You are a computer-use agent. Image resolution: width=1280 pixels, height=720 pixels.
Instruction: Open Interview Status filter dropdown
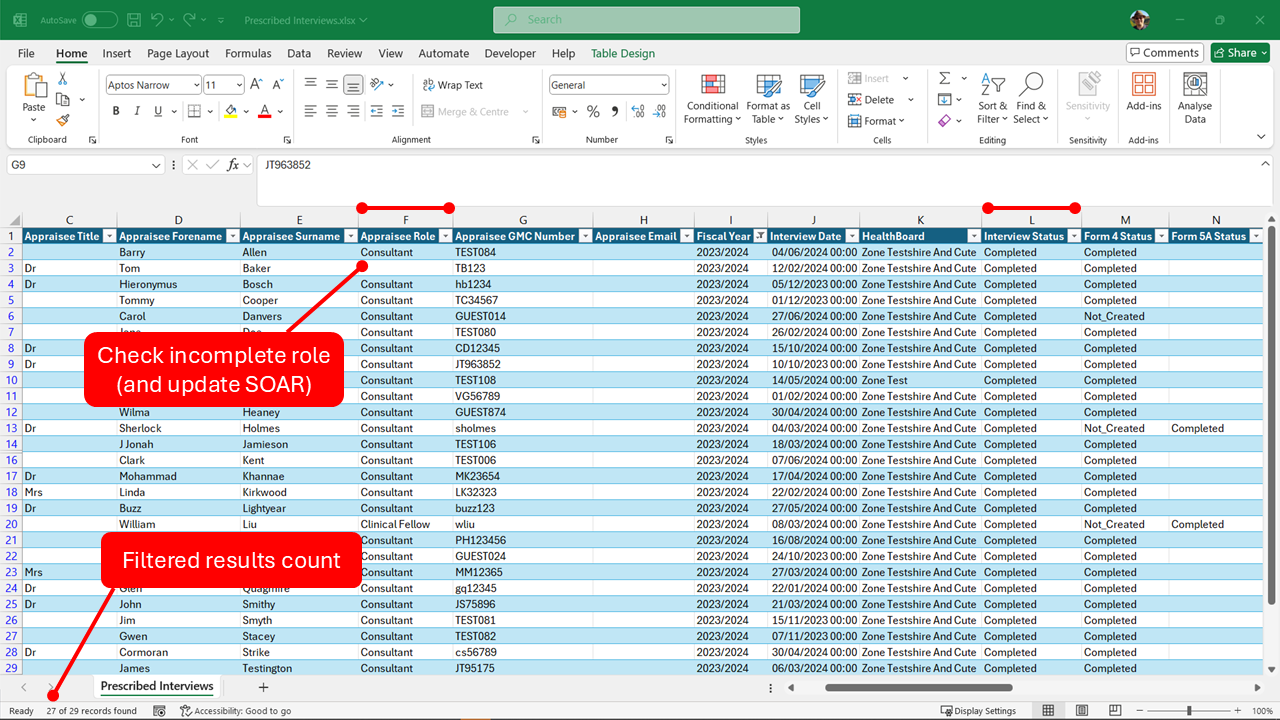1074,236
